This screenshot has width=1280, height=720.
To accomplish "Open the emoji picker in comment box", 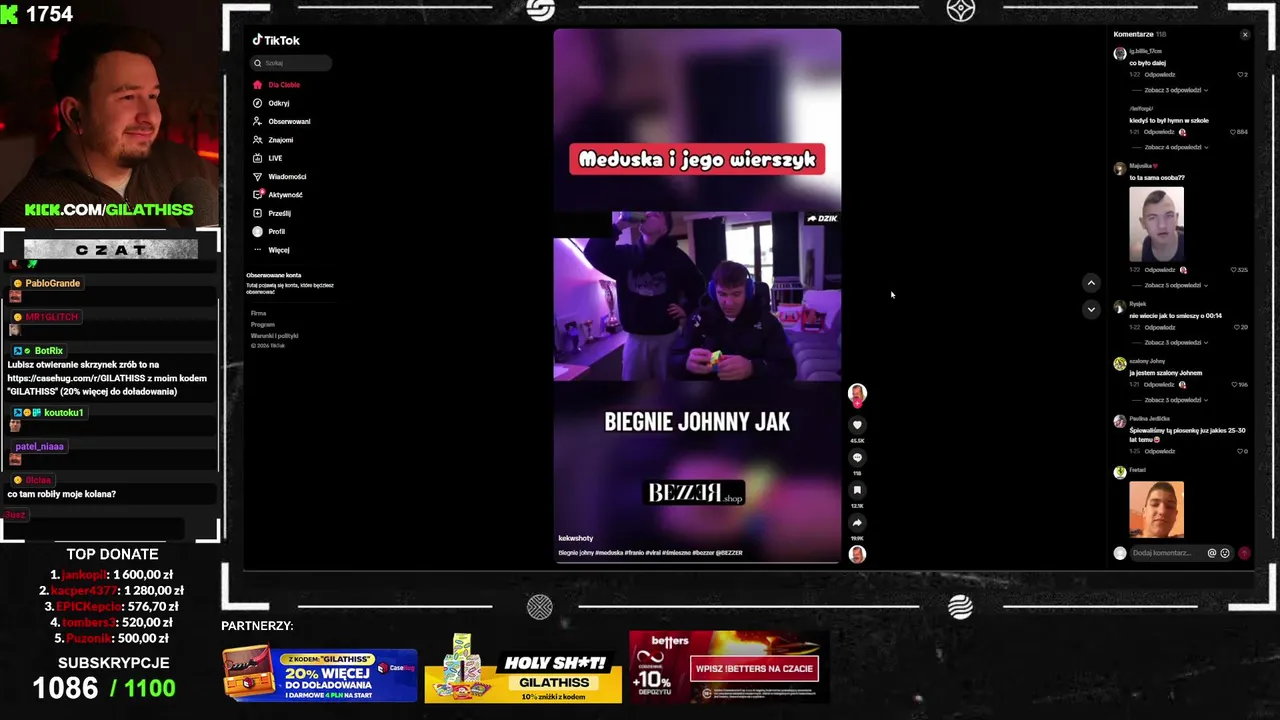I will click(1225, 553).
